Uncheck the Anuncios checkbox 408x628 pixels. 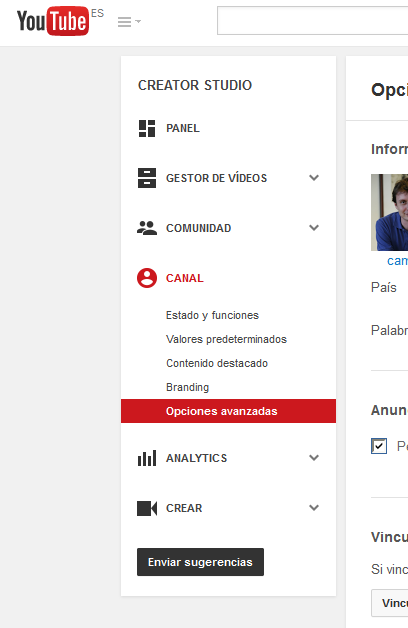(x=379, y=446)
